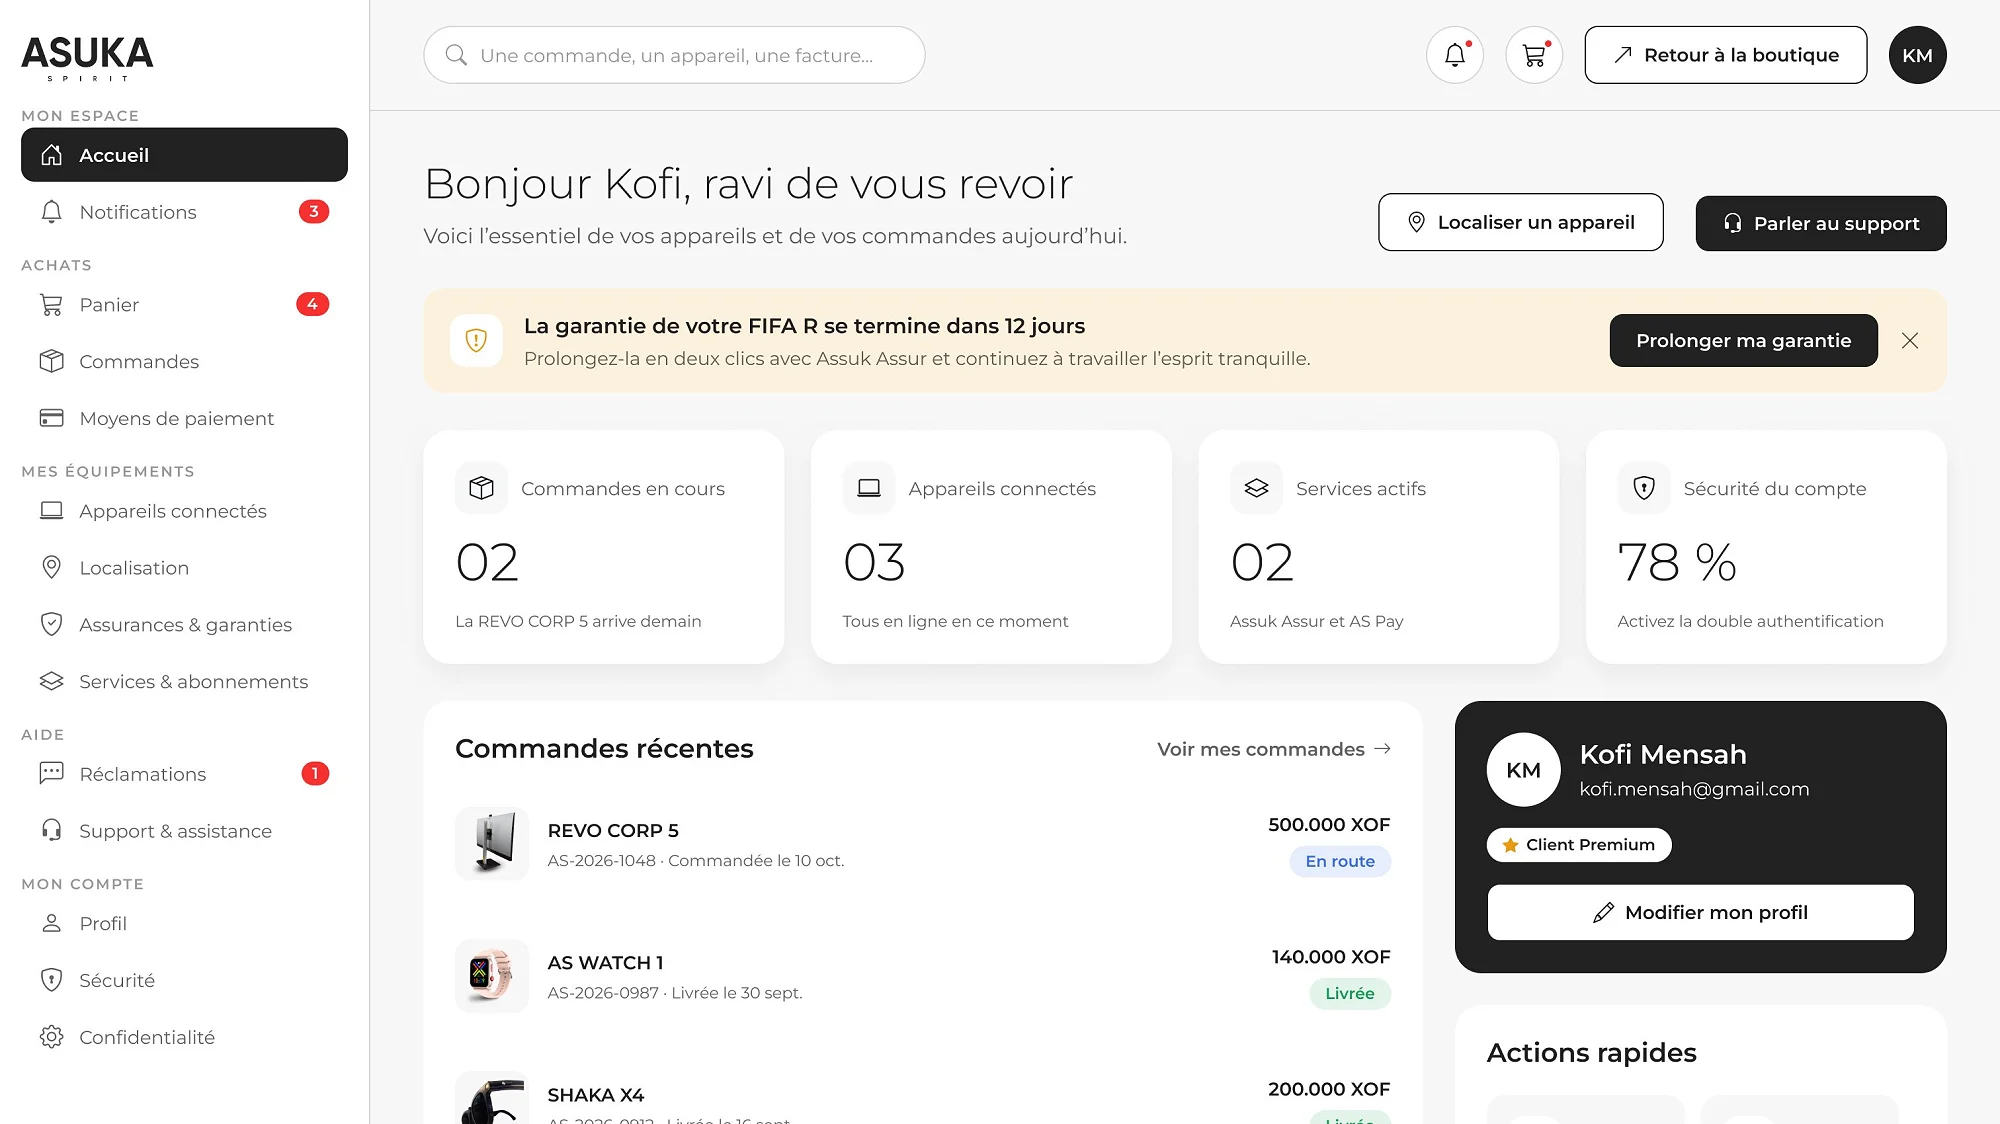The width and height of the screenshot is (2000, 1124).
Task: Open Confidentialité in the sidebar
Action: coord(184,1038)
